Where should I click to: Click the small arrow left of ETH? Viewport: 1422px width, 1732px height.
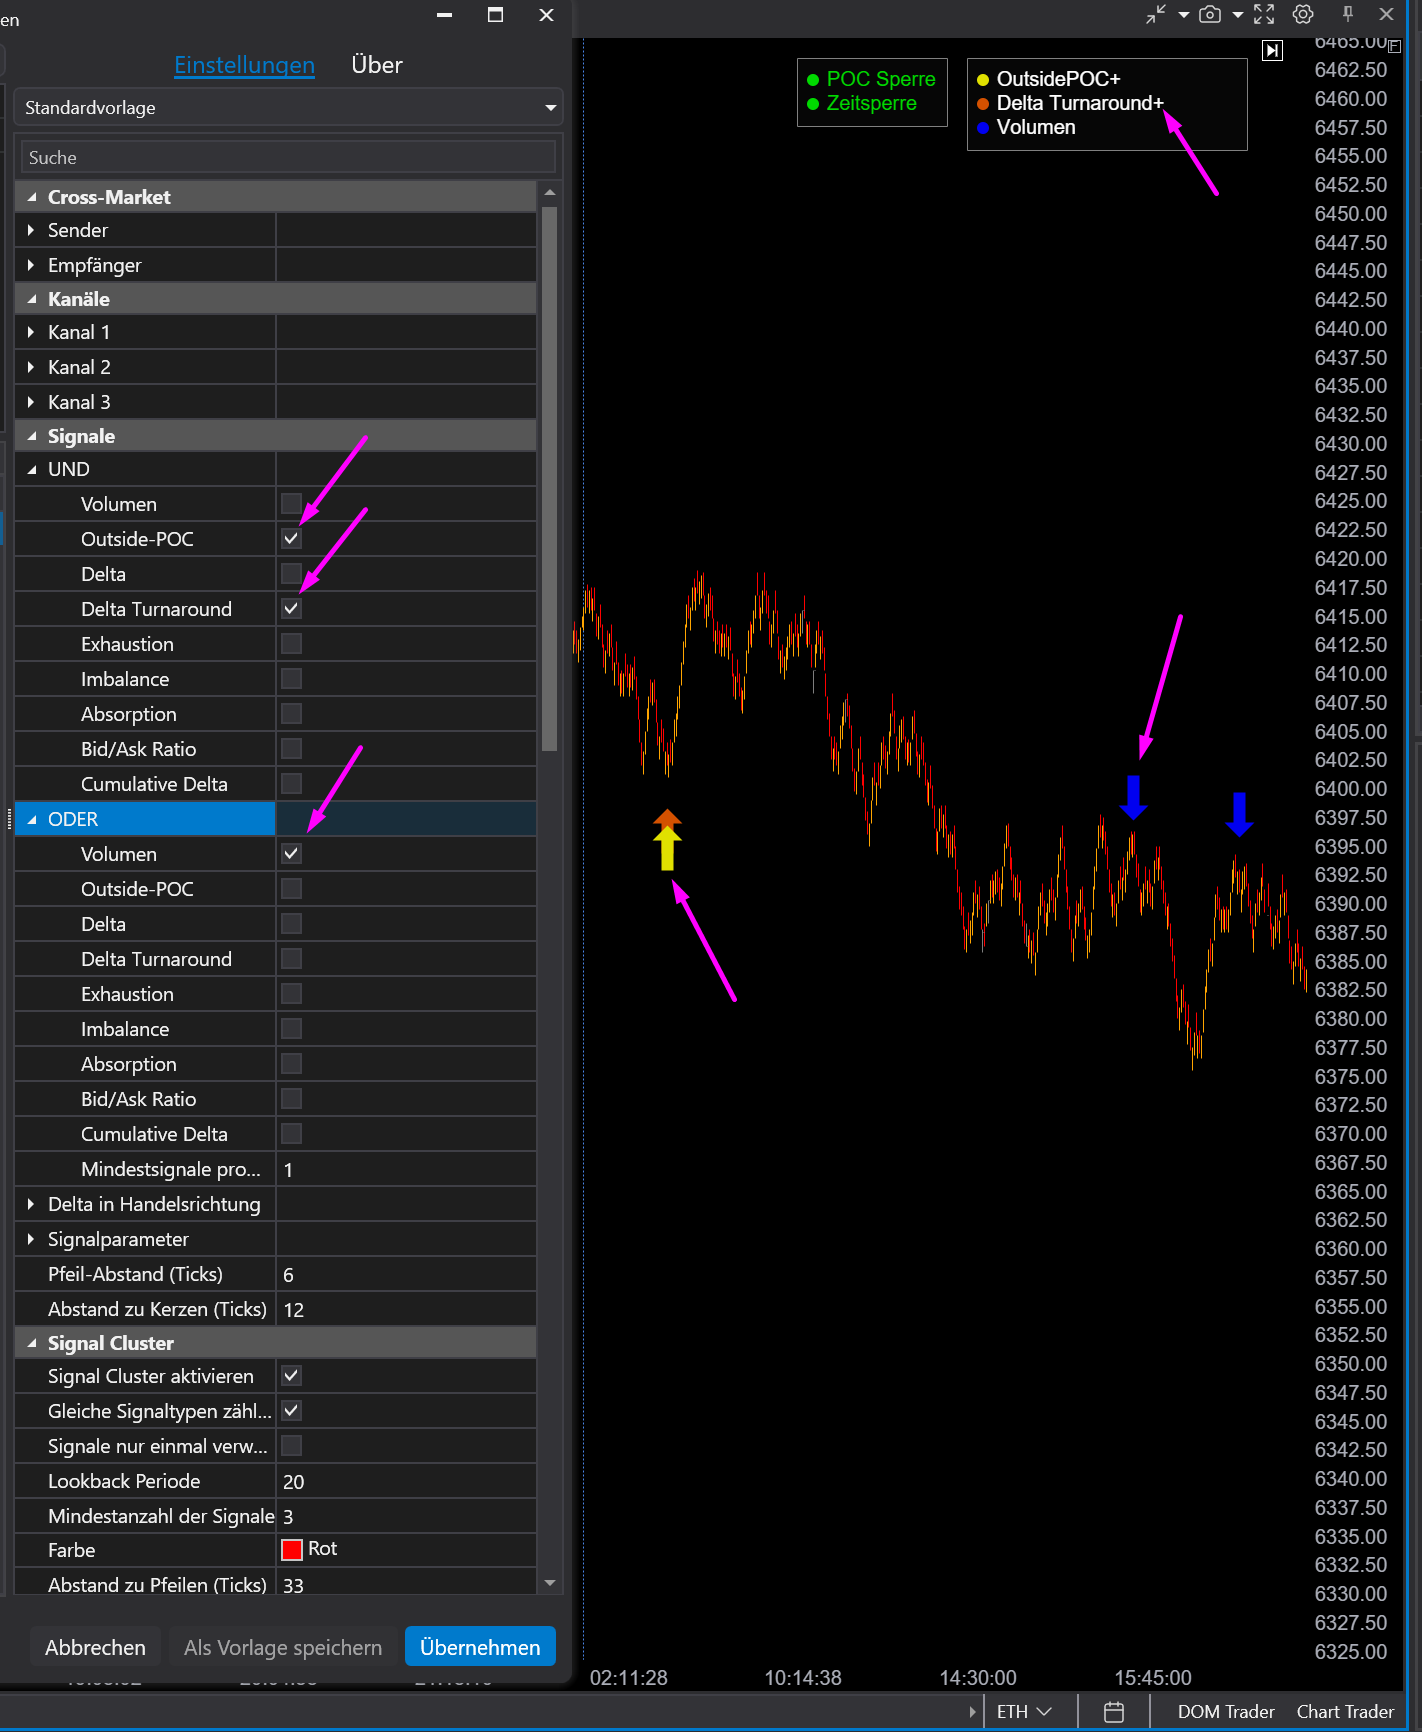(x=972, y=1712)
